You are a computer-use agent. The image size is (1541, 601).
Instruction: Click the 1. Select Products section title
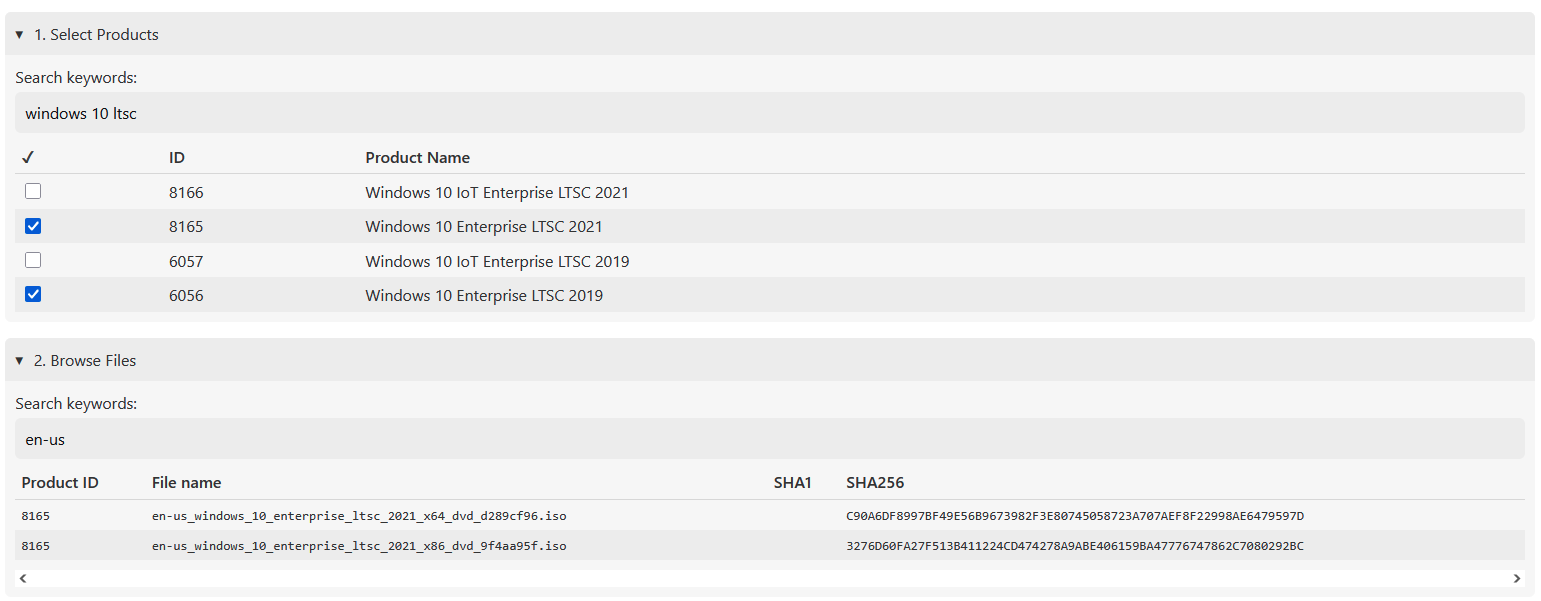coord(96,35)
